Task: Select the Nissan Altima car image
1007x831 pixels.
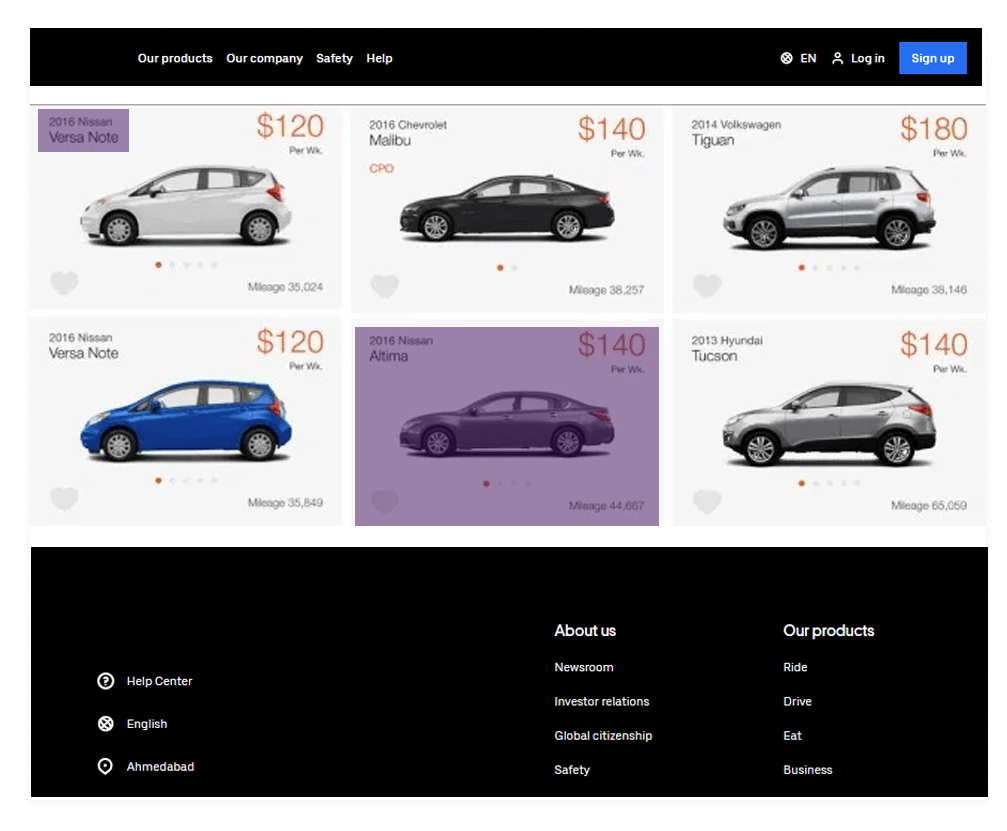Action: tap(507, 423)
